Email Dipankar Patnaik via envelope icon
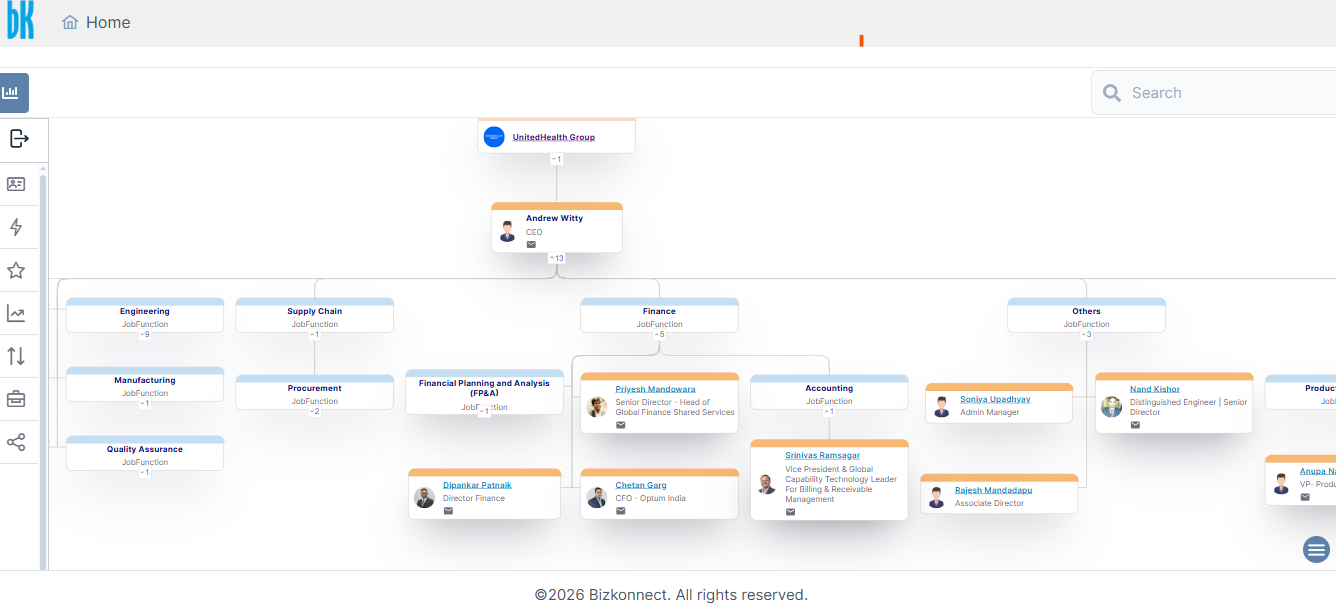This screenshot has width=1336, height=610. [x=448, y=511]
